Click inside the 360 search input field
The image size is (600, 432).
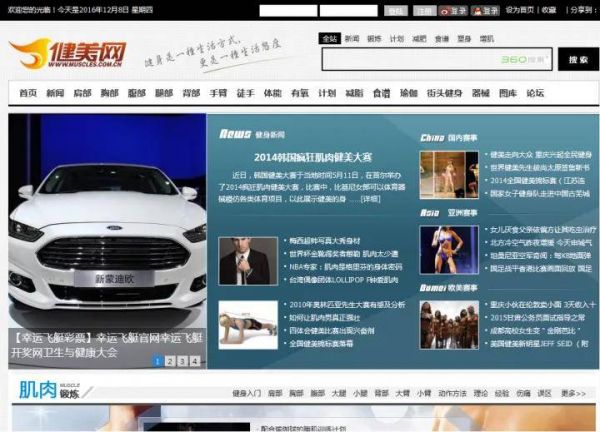(410, 60)
